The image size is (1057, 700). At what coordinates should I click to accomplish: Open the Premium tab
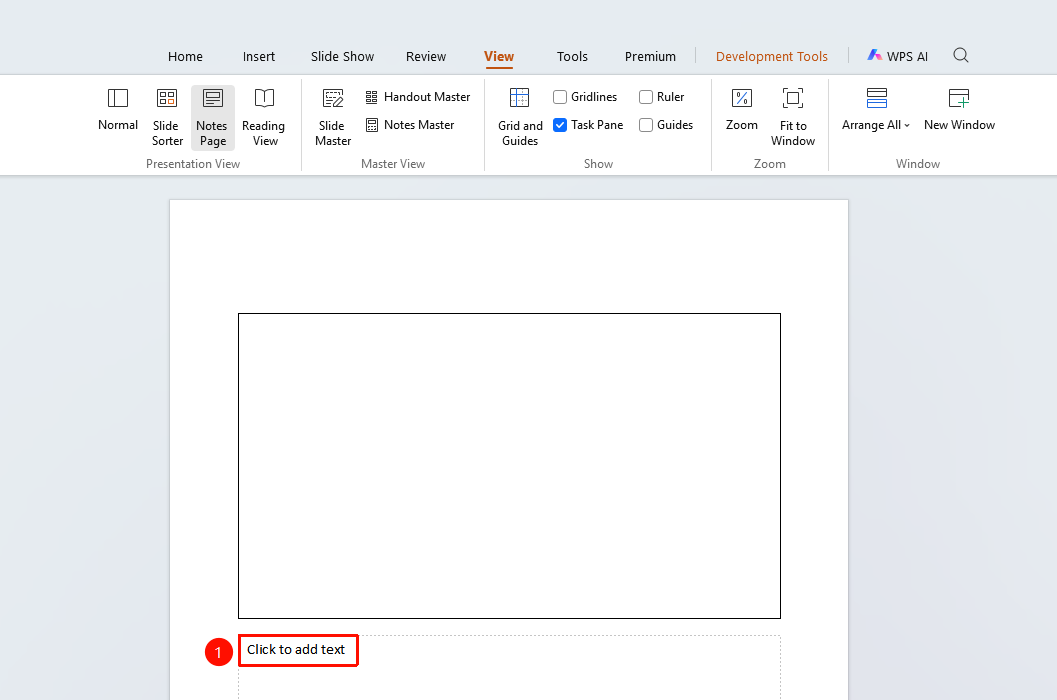tap(651, 57)
